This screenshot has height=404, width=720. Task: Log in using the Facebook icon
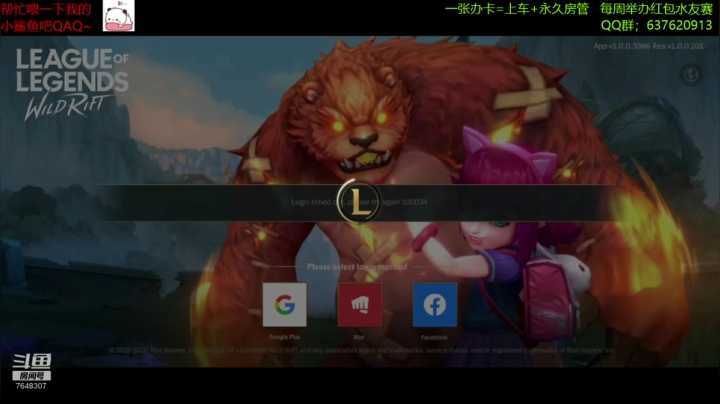click(x=434, y=305)
